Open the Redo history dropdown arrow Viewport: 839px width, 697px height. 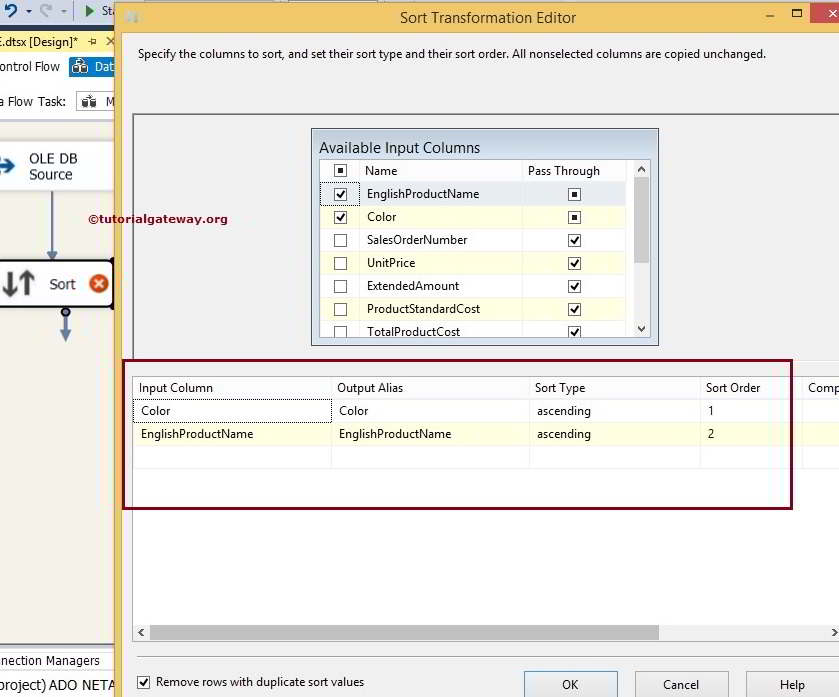(62, 12)
